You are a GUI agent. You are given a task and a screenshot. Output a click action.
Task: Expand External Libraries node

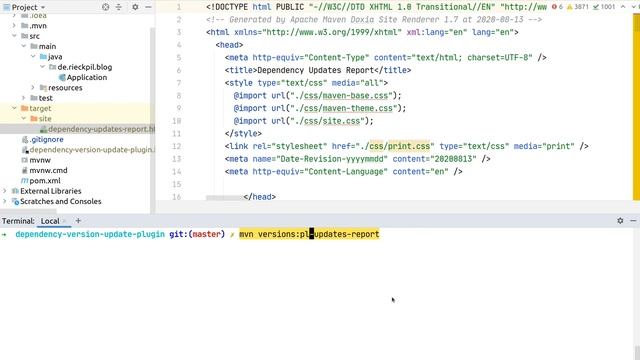(x=5, y=191)
